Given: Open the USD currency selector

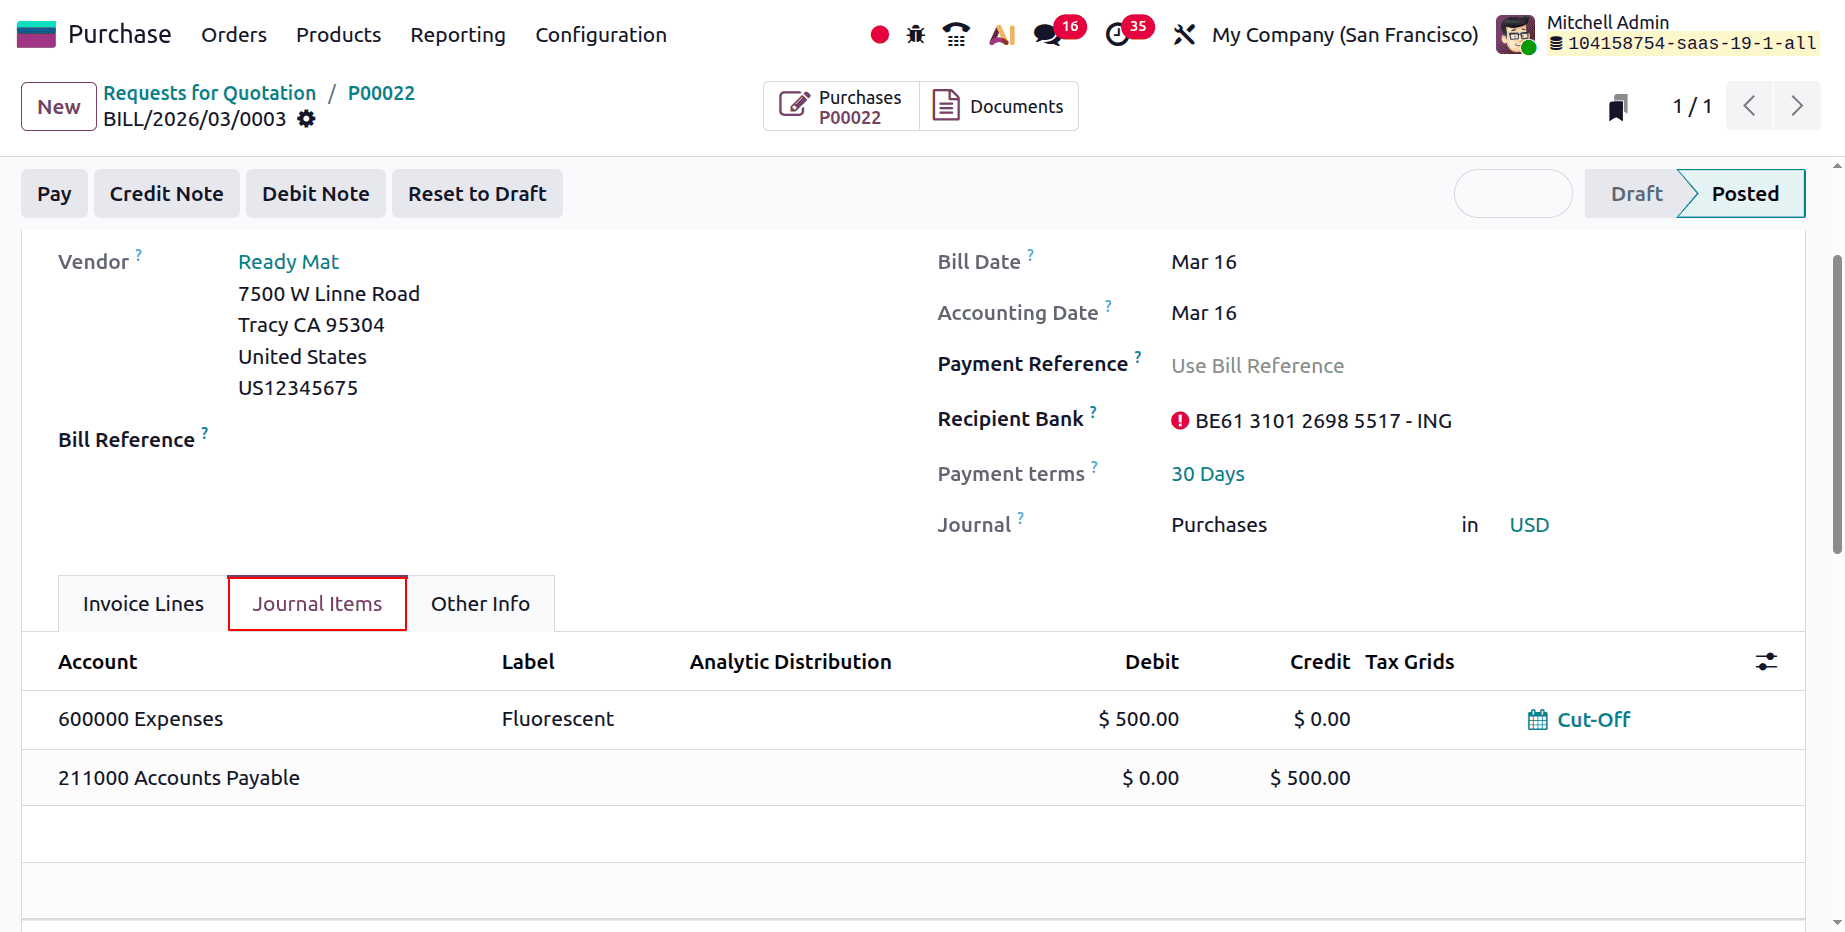Looking at the screenshot, I should pyautogui.click(x=1529, y=524).
